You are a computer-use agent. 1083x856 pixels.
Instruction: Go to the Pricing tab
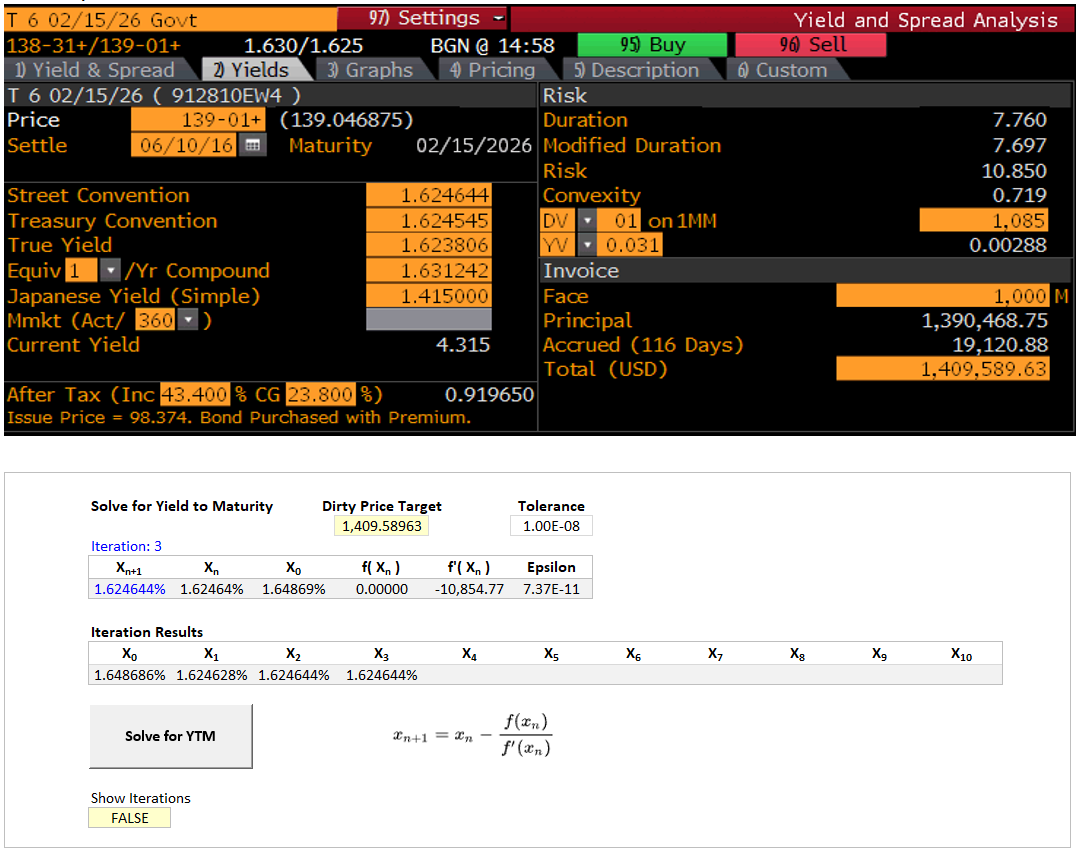click(x=492, y=70)
